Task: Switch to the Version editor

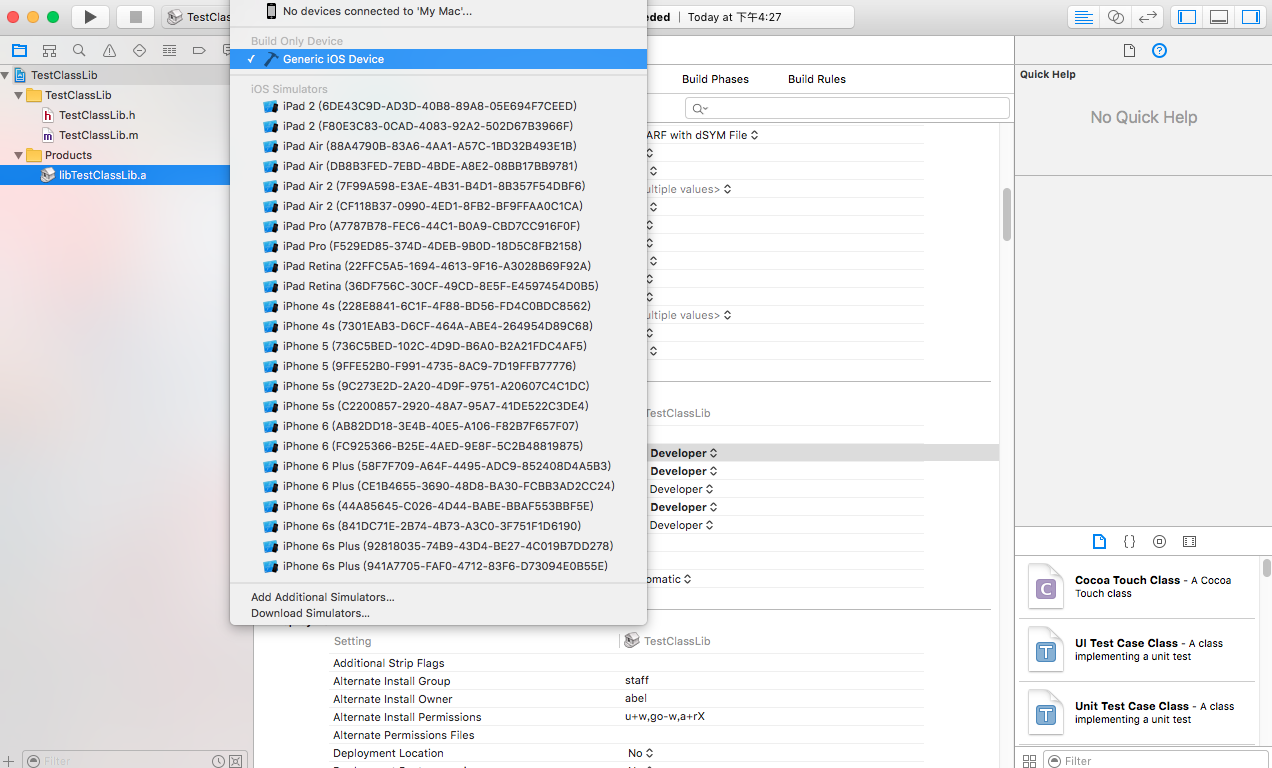Action: click(1149, 17)
